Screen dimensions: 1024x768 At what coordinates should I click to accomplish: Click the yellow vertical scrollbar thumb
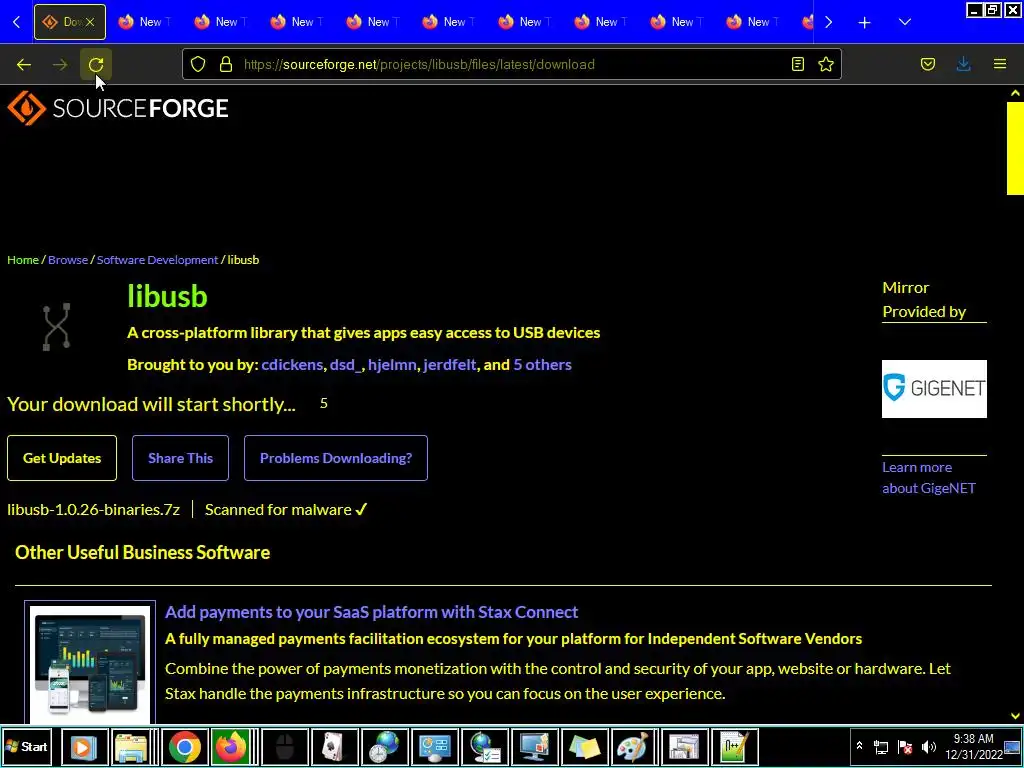1015,148
